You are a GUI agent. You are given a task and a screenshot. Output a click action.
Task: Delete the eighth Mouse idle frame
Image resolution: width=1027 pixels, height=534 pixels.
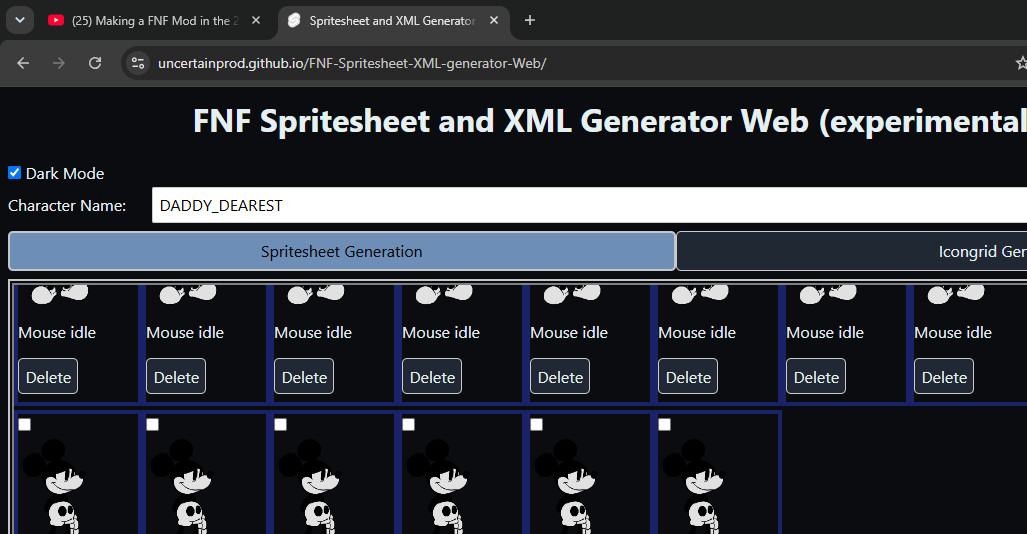[x=944, y=376]
